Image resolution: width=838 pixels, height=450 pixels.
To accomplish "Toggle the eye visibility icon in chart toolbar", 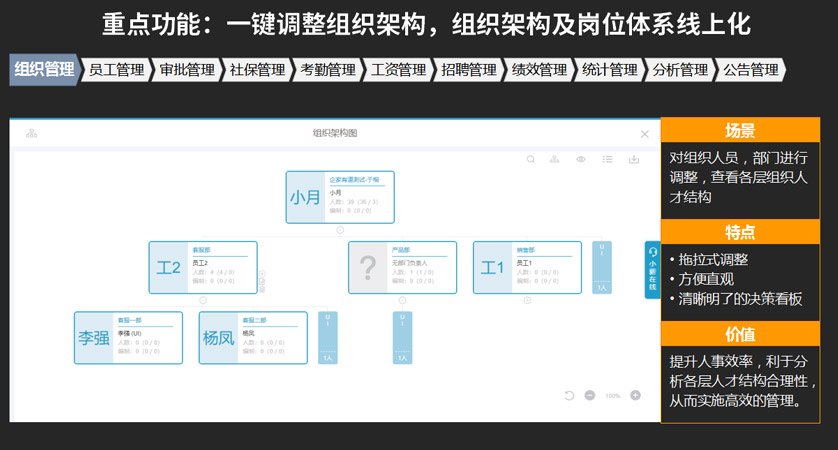I will click(x=581, y=159).
